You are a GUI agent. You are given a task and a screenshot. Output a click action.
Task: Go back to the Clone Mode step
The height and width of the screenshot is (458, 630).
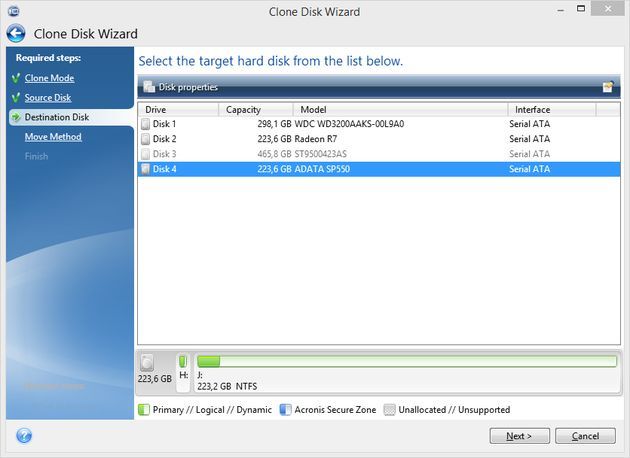tap(49, 78)
